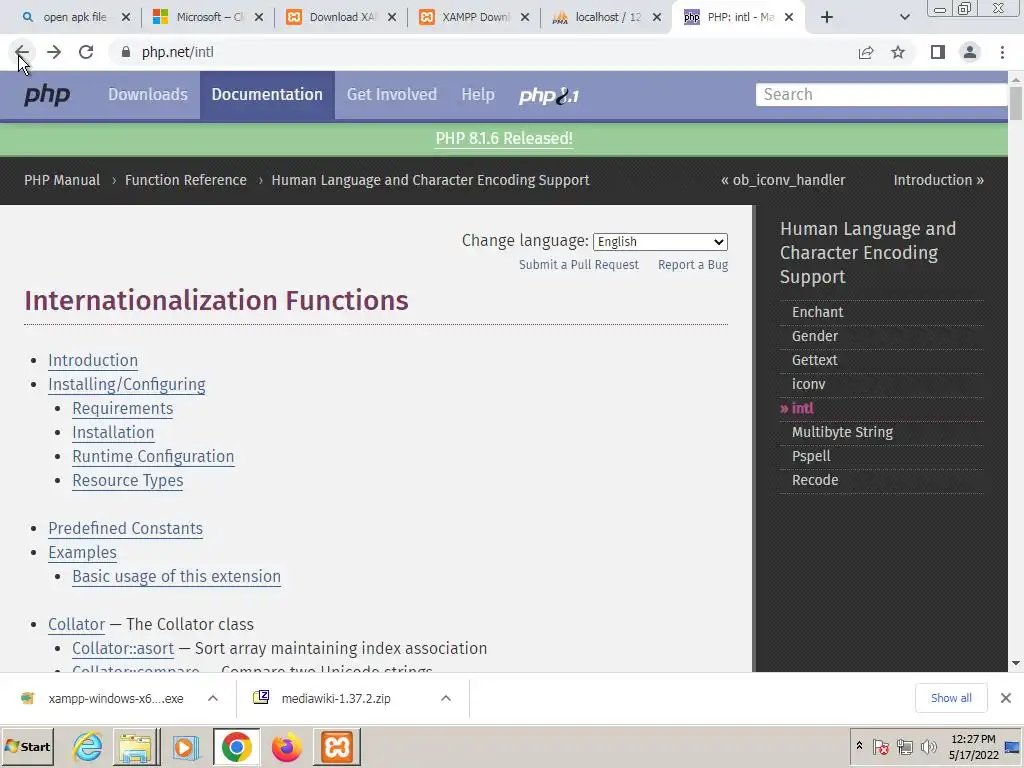Close the 'open apk file' tab
1024x768 pixels.
(126, 17)
